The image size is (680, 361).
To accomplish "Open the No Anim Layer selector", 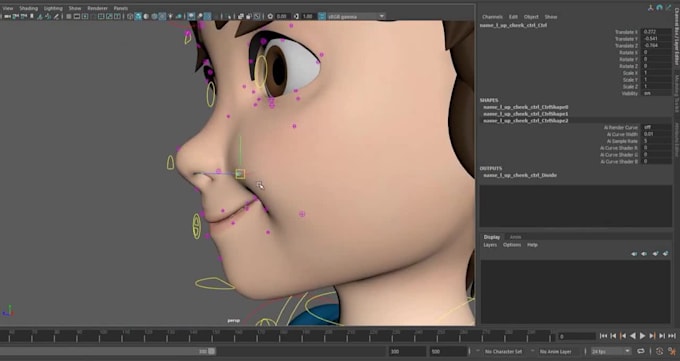I will click(x=556, y=351).
